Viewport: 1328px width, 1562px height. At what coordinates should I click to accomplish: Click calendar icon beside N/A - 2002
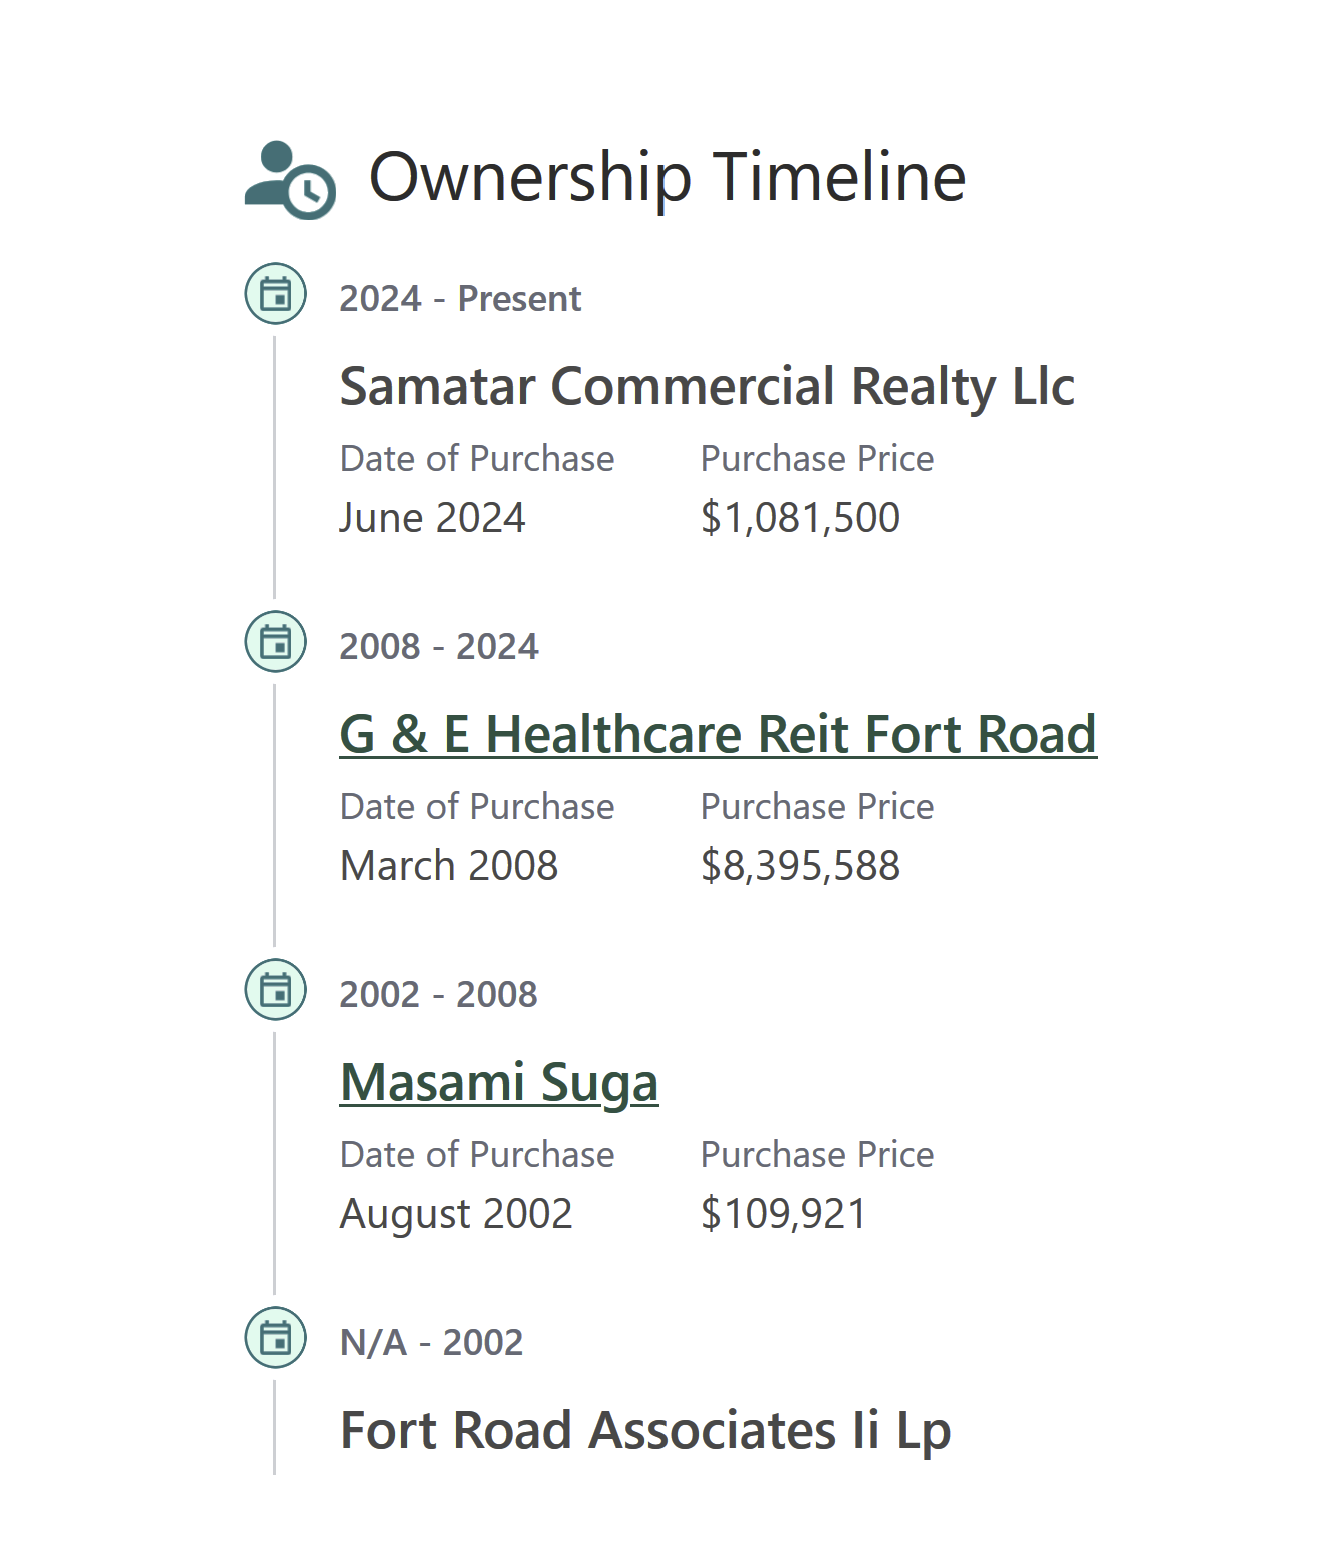pyautogui.click(x=275, y=1338)
